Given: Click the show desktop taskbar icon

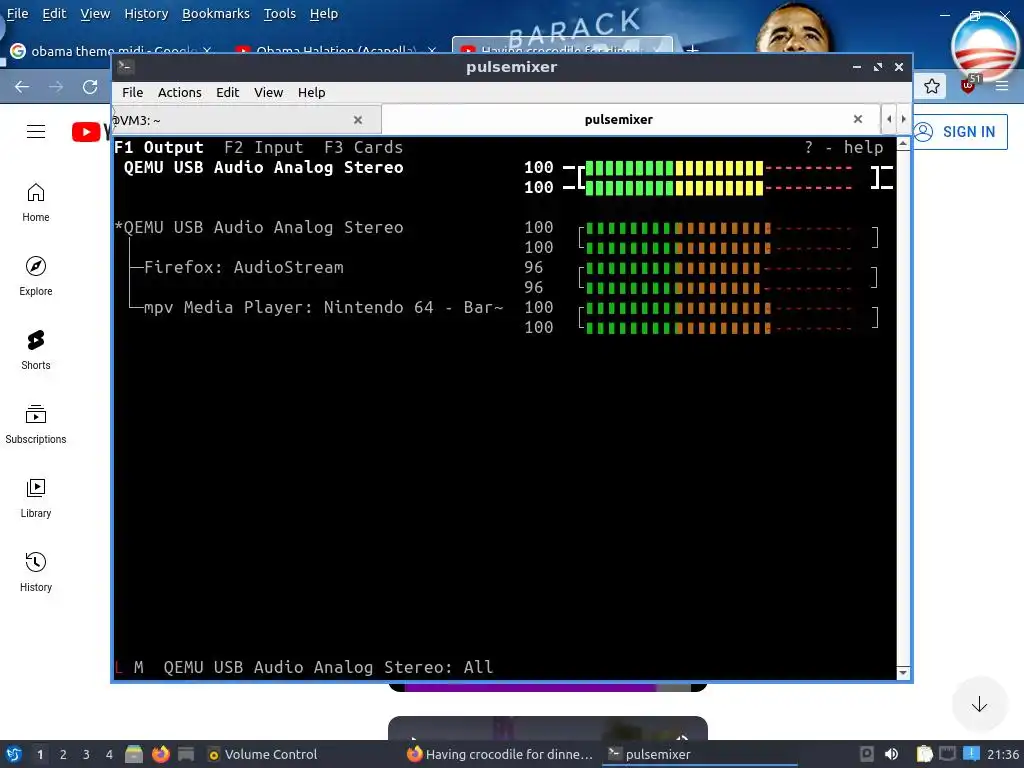Looking at the screenshot, I should pos(186,754).
